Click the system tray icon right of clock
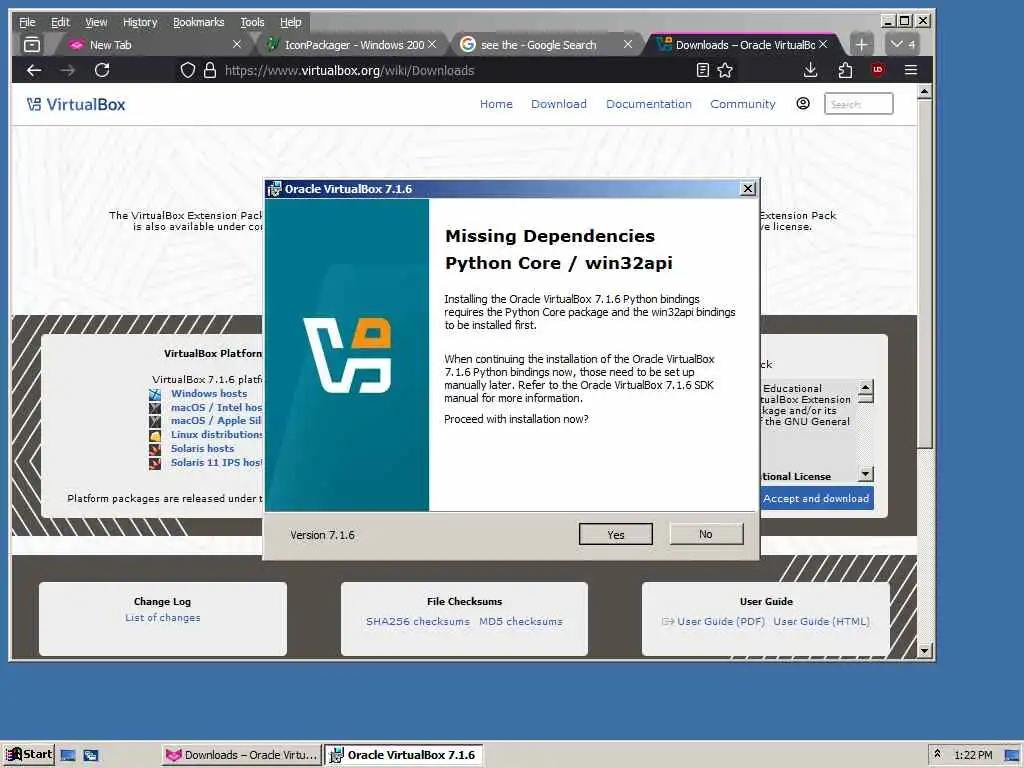The height and width of the screenshot is (768, 1024). 1012,755
